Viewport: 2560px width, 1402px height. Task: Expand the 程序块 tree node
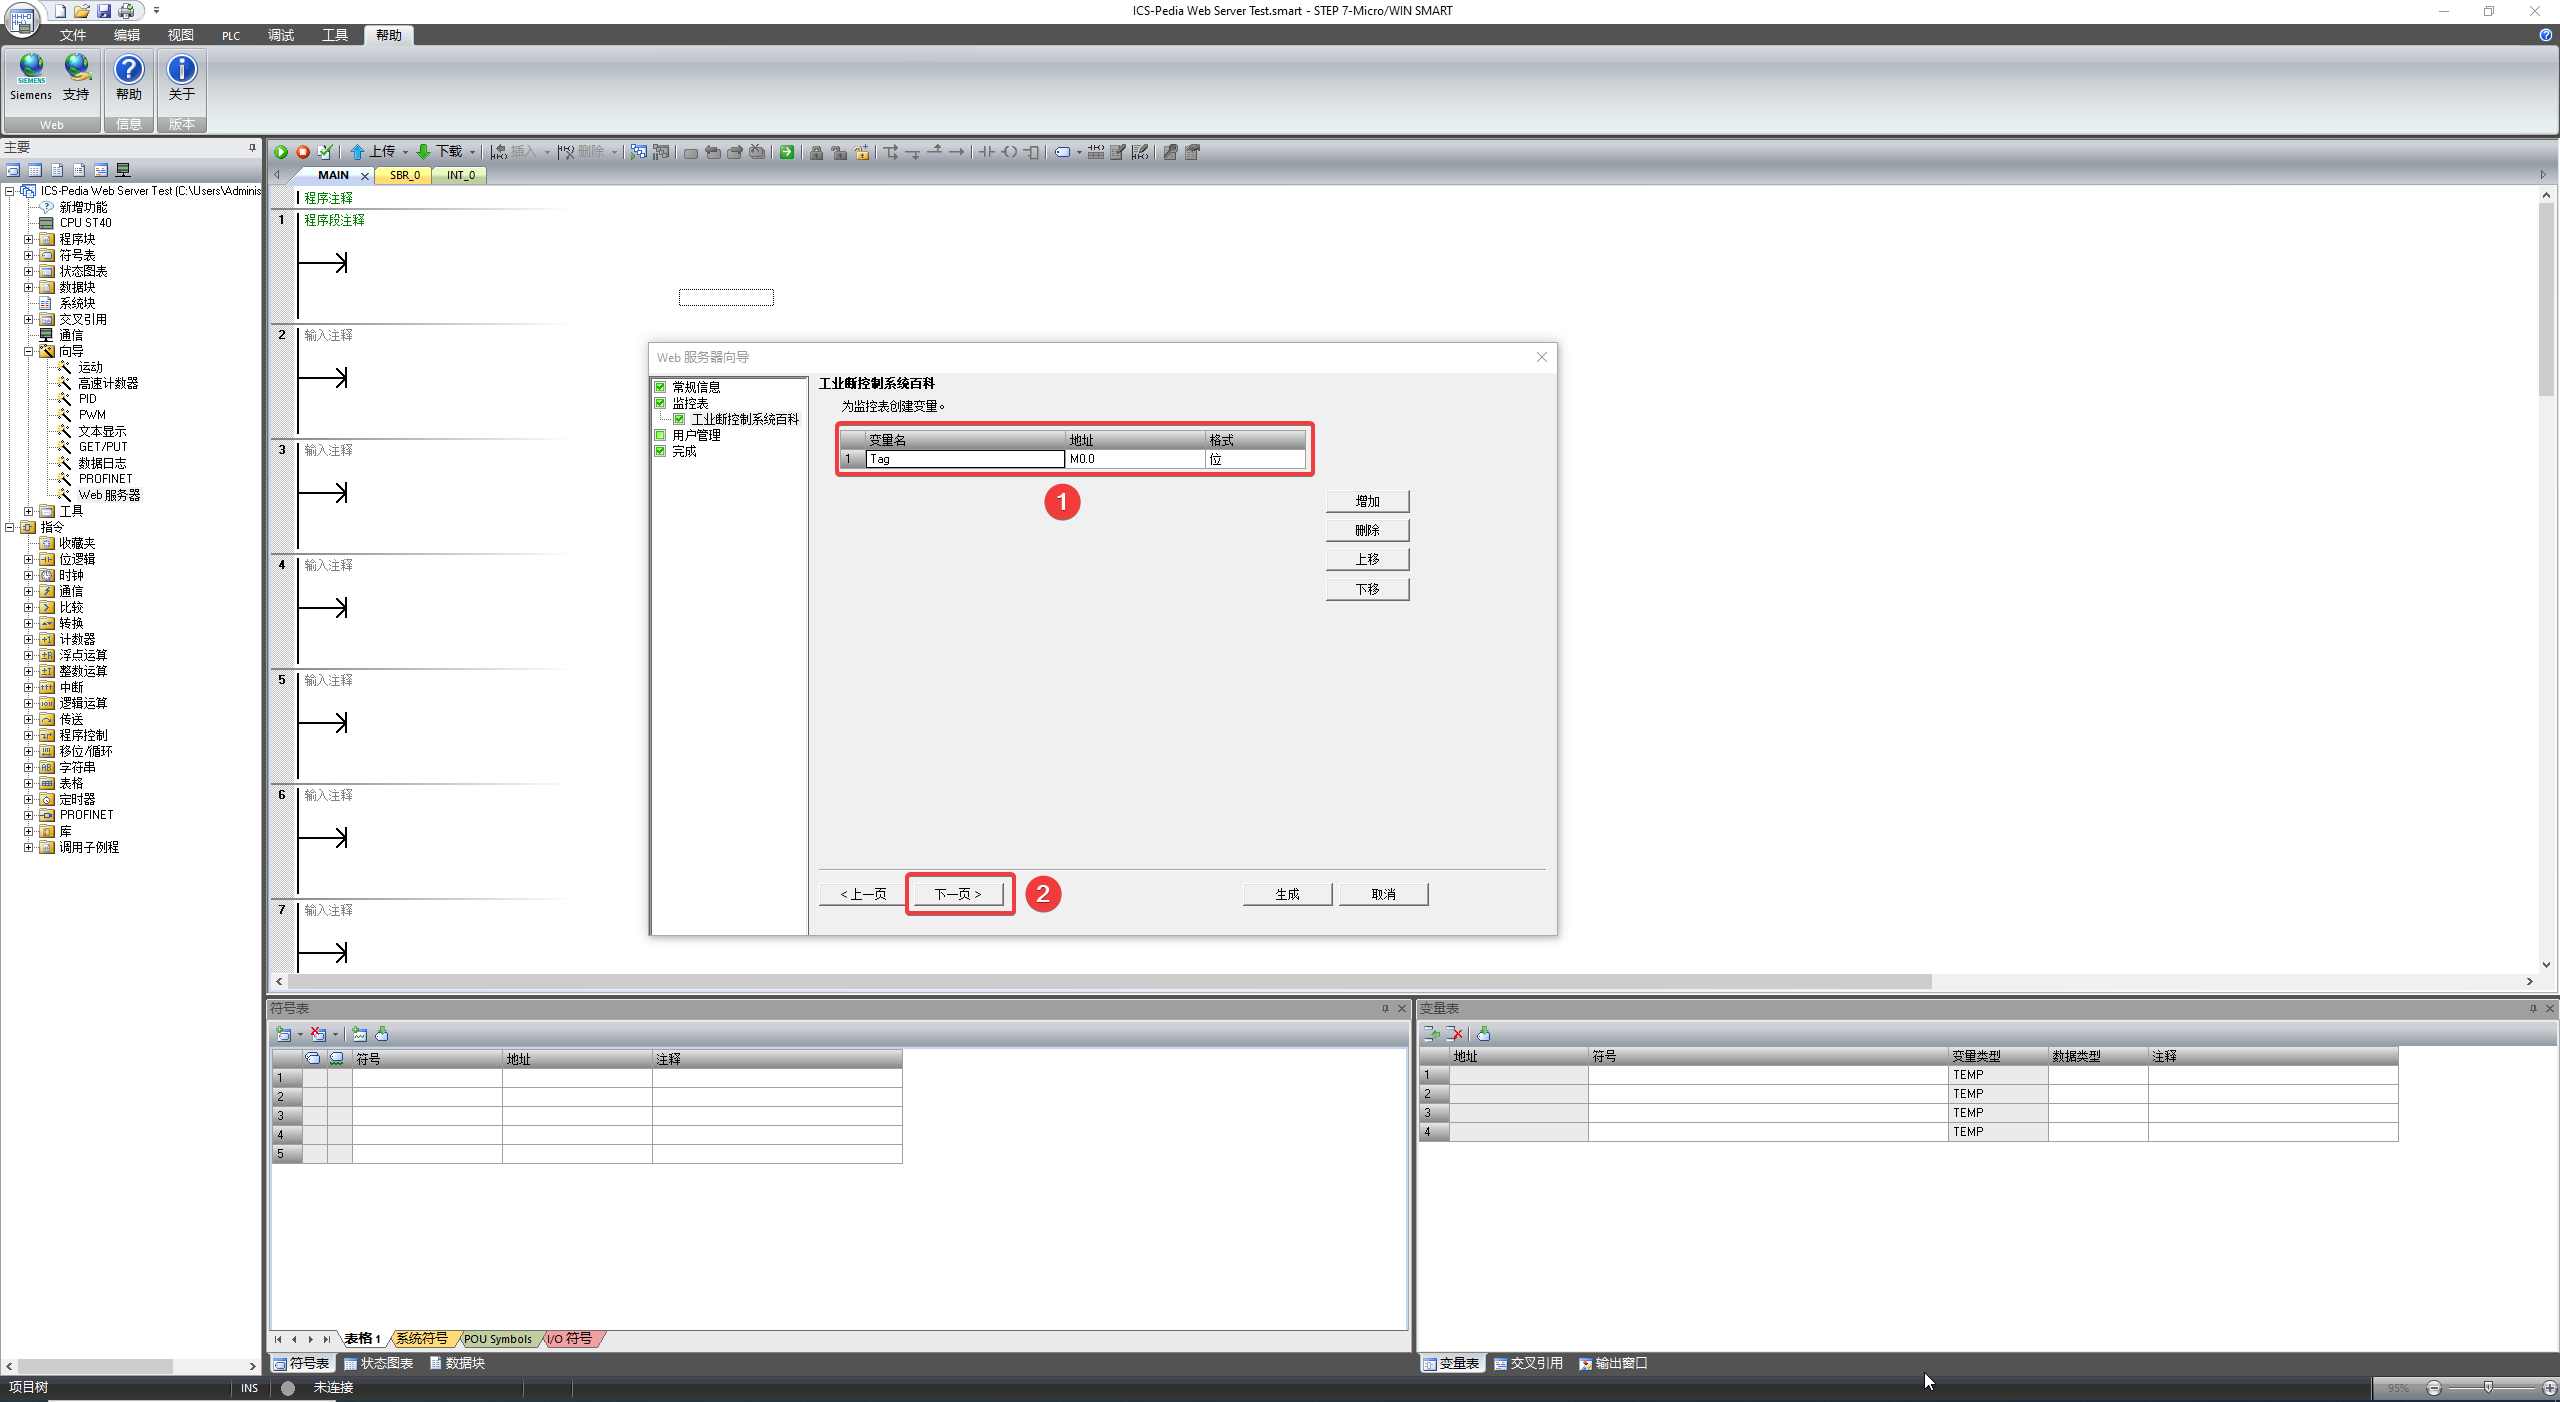click(29, 239)
